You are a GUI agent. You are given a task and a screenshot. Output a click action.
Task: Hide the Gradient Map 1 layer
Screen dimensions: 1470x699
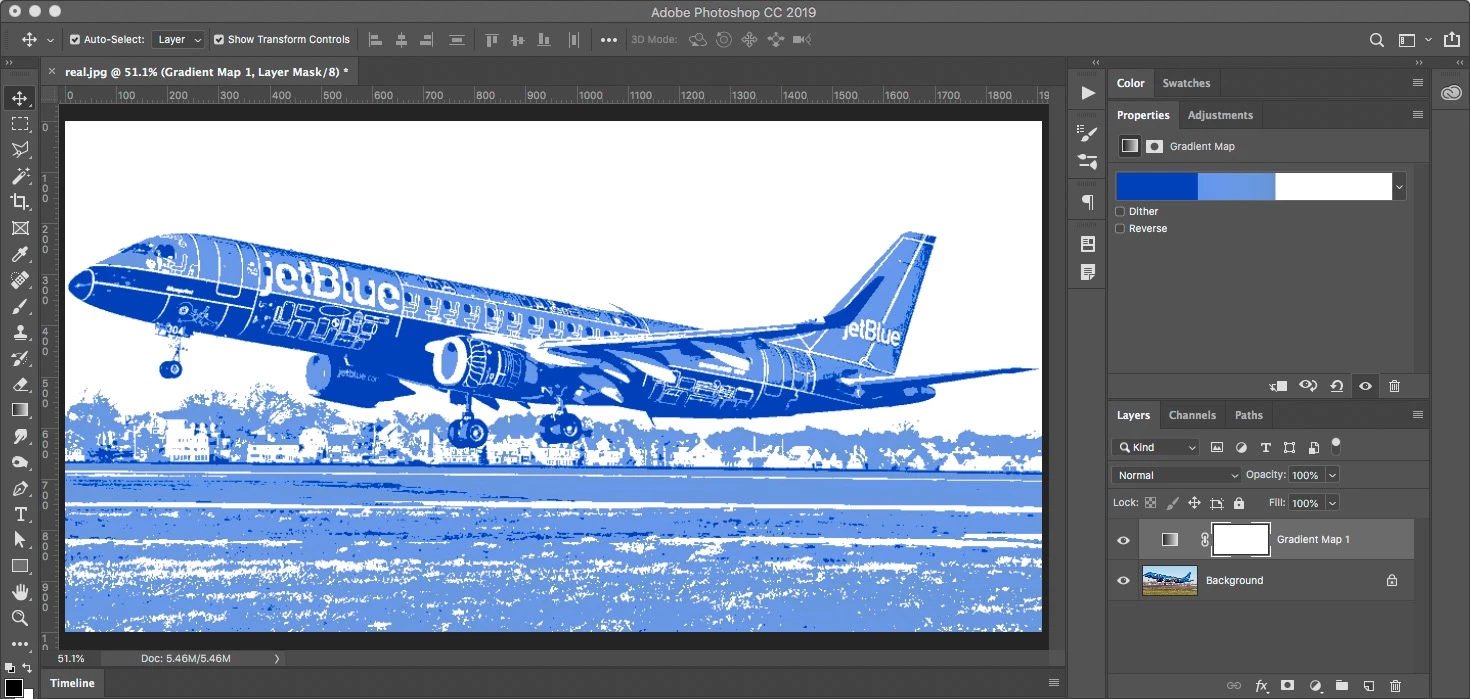pyautogui.click(x=1123, y=540)
